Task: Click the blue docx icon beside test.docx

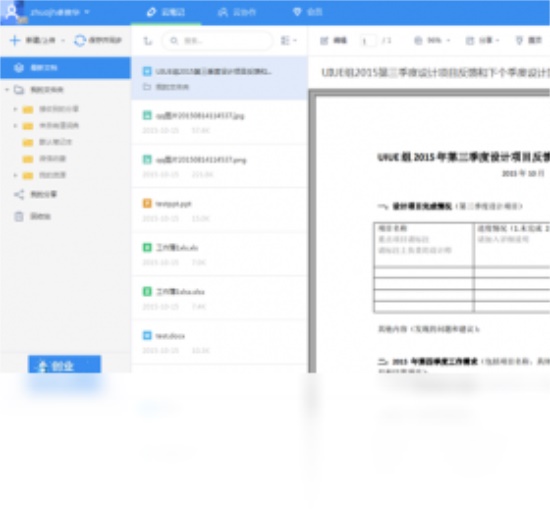Action: click(147, 336)
